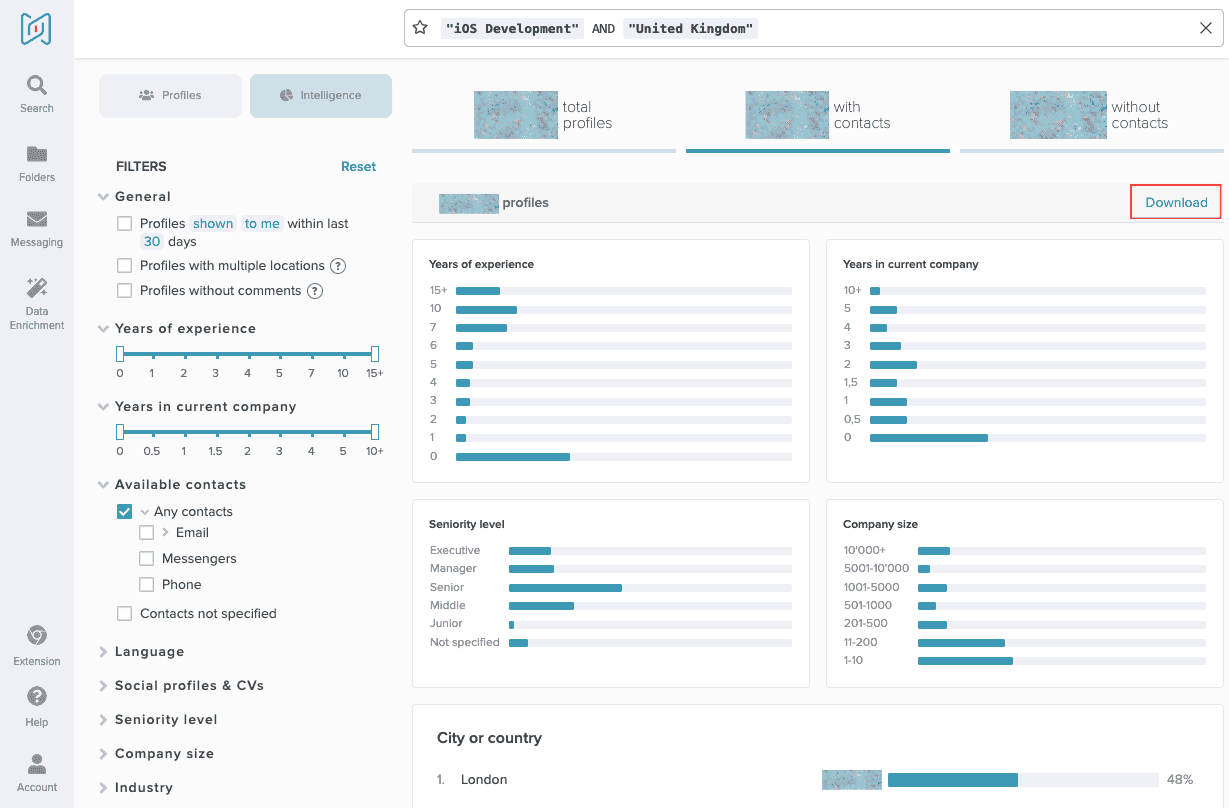This screenshot has height=808, width=1229.
Task: Switch to the Profiles tab
Action: point(170,96)
